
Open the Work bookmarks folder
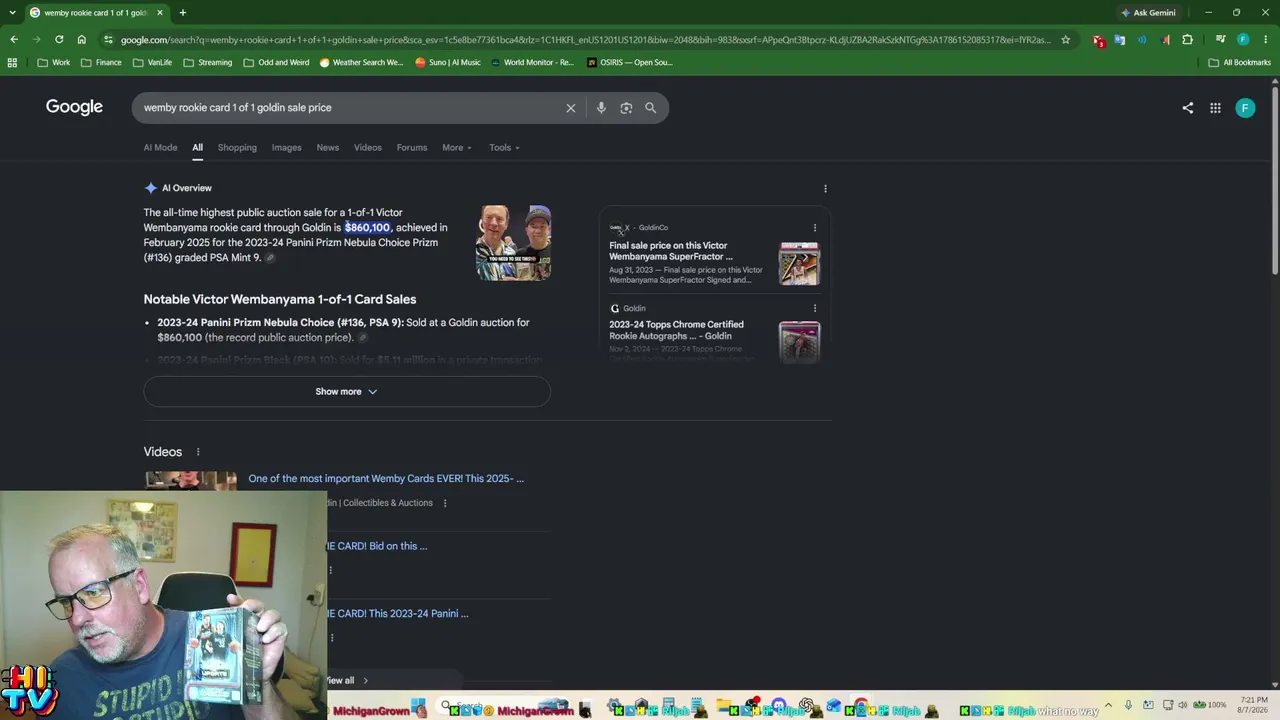point(54,62)
